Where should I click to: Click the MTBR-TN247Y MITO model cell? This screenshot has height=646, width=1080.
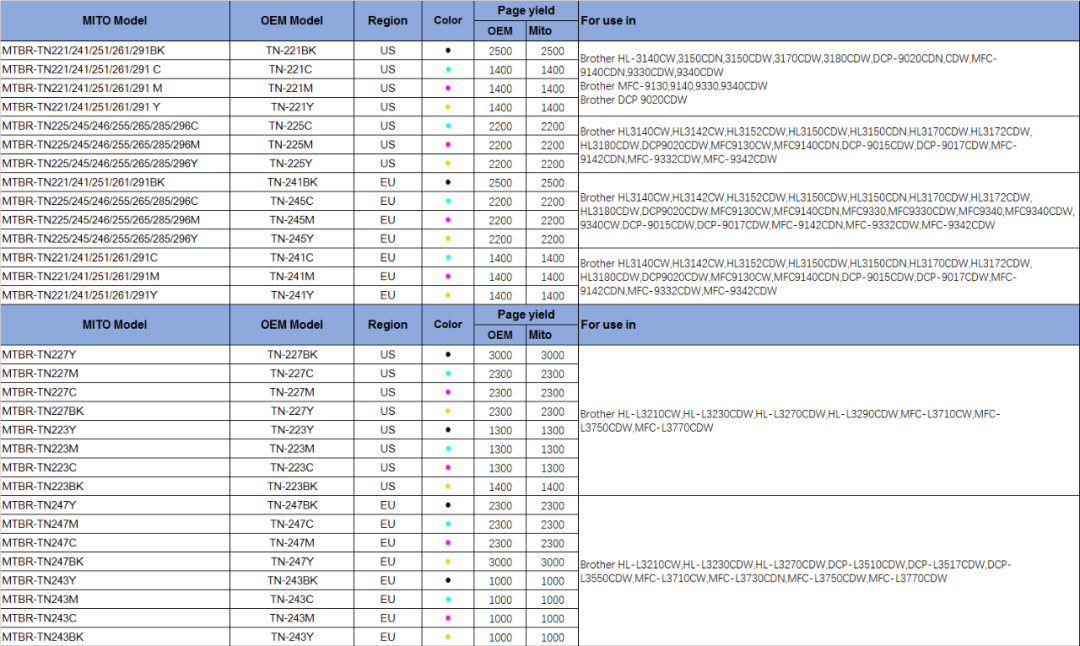tap(115, 505)
